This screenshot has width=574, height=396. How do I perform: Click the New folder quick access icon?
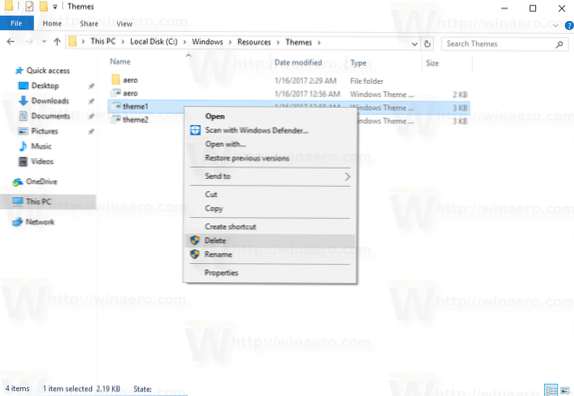(43, 6)
